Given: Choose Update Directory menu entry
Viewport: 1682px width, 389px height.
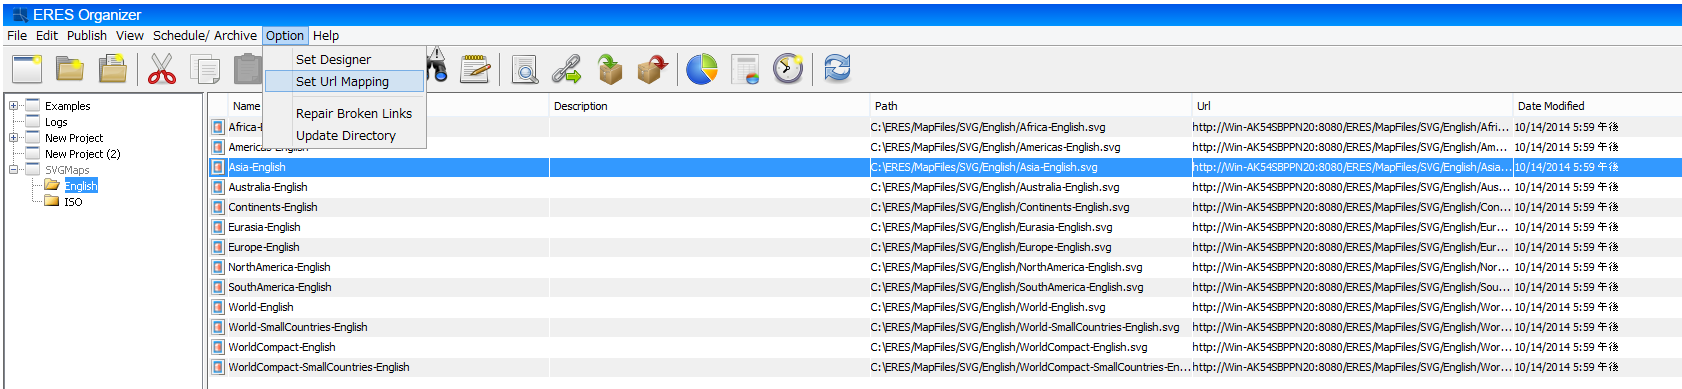Looking at the screenshot, I should click(x=345, y=136).
